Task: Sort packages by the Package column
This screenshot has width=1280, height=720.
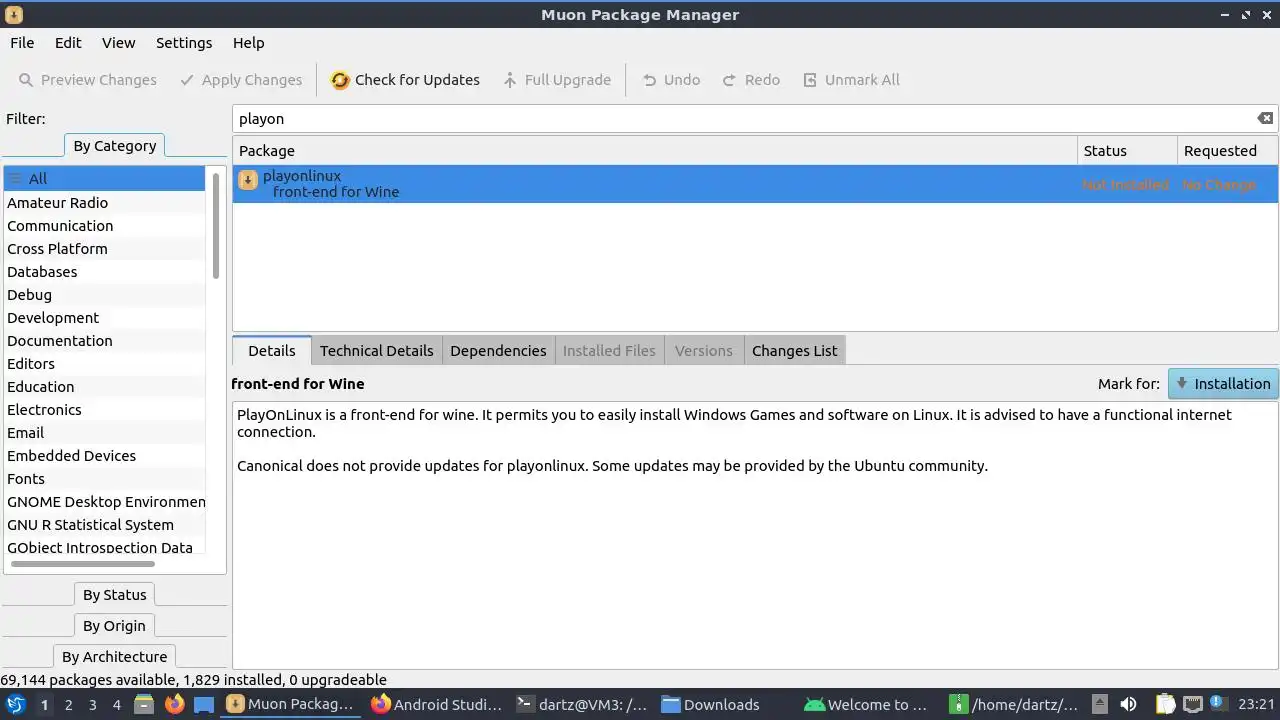Action: [654, 150]
